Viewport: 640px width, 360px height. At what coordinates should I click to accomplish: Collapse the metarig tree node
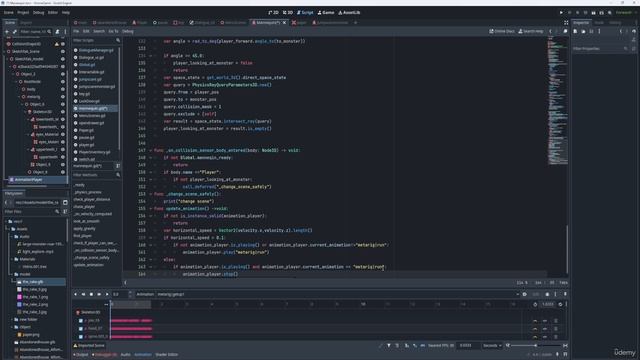[x=20, y=97]
